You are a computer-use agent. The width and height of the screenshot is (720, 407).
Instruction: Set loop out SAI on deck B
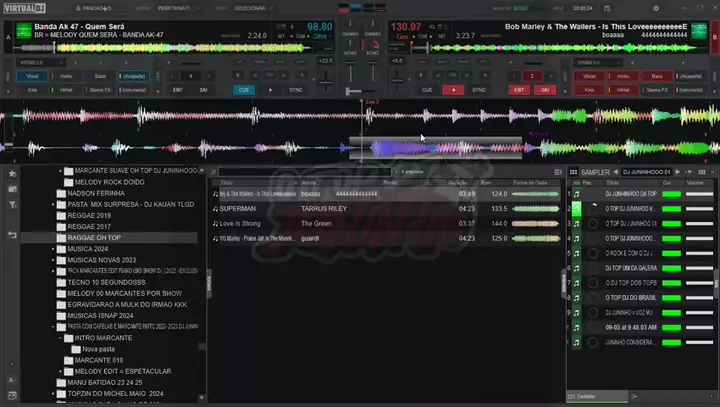(545, 90)
